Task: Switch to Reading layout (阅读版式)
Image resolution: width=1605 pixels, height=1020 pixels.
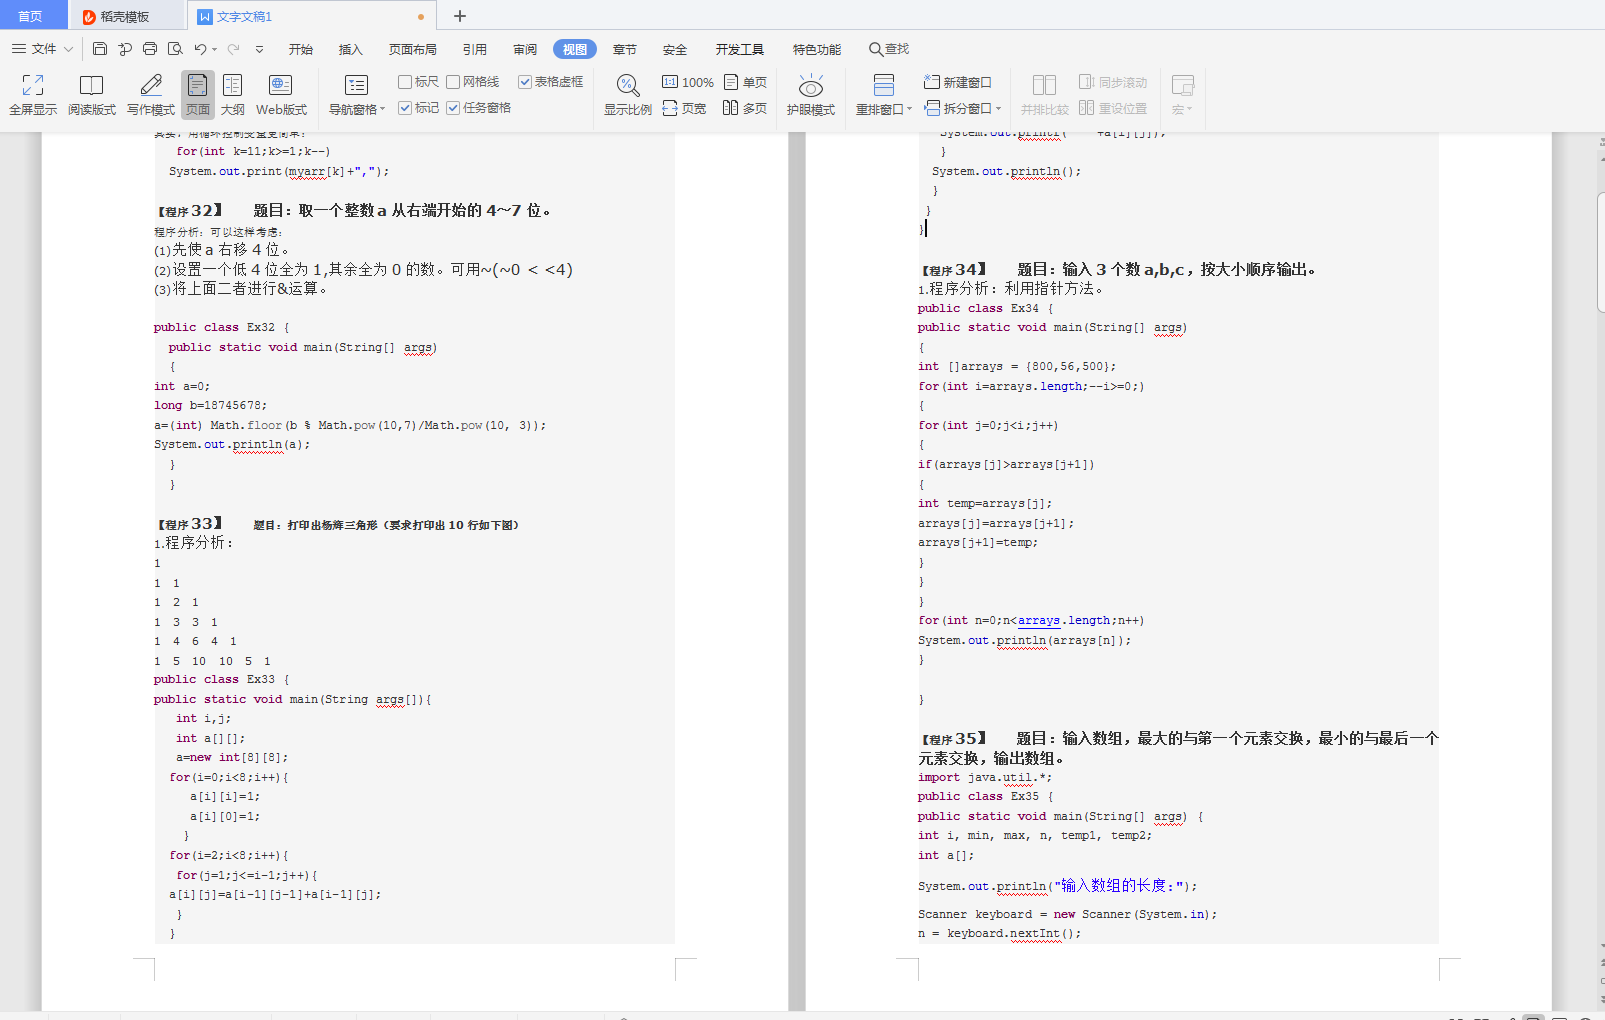Action: click(x=92, y=96)
